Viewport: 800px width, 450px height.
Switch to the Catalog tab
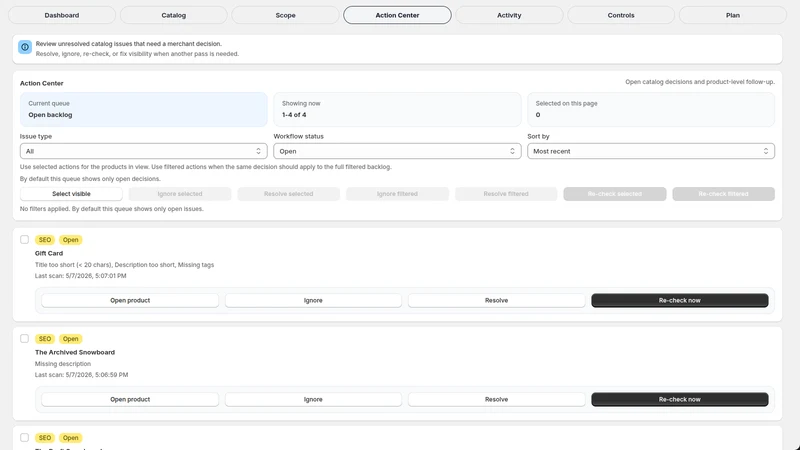pos(173,15)
